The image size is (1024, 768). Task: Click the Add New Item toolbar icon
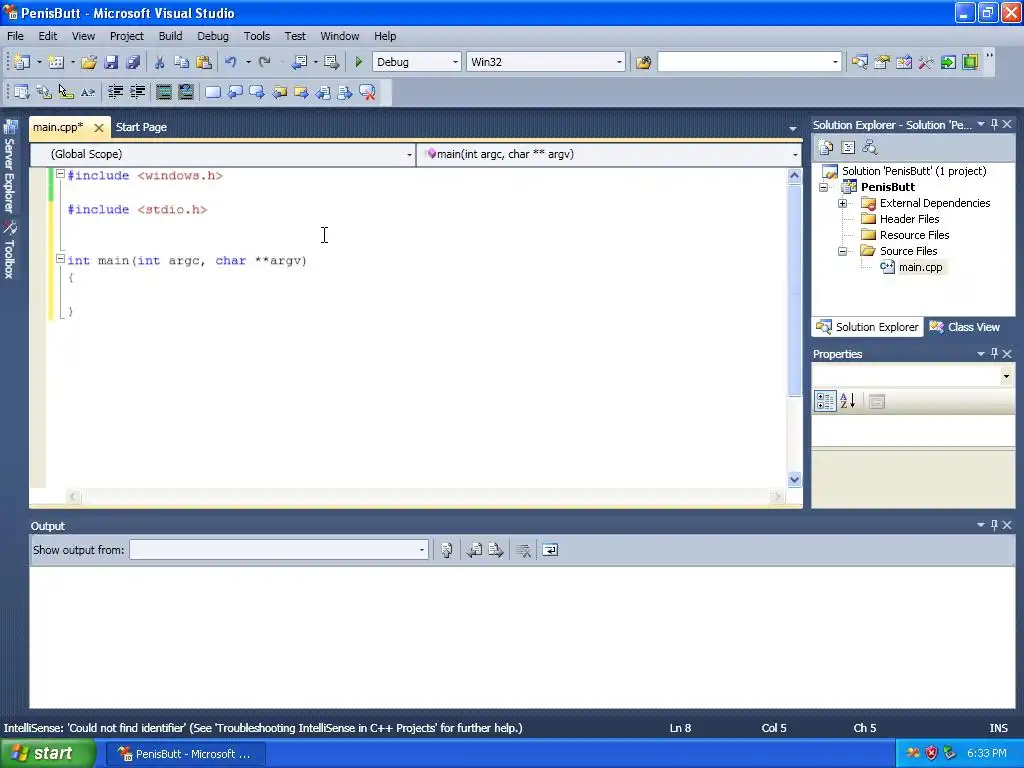click(x=56, y=62)
